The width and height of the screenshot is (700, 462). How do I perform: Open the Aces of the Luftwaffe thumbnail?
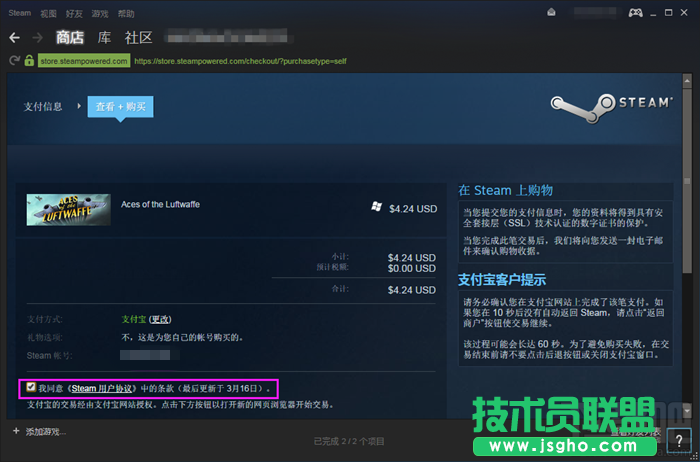click(69, 209)
